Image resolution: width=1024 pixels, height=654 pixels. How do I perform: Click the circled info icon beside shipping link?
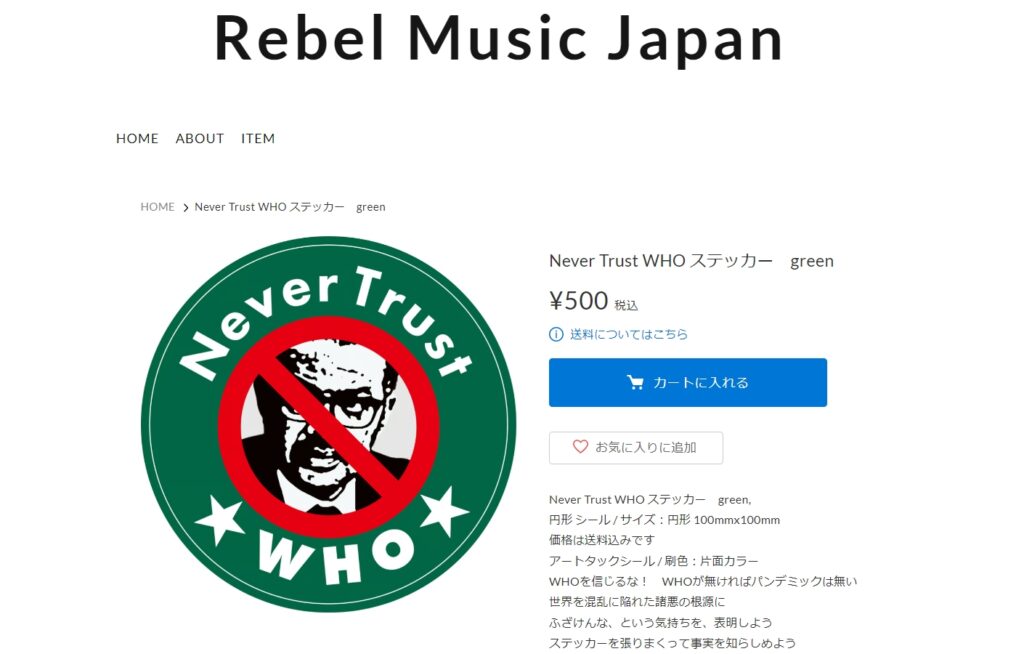556,335
